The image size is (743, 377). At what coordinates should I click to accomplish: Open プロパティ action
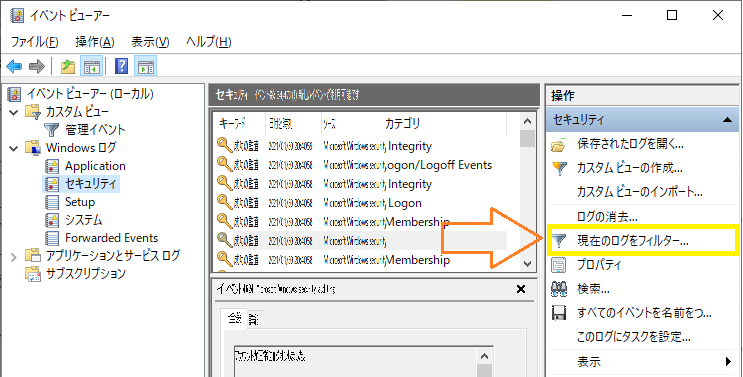click(x=599, y=265)
